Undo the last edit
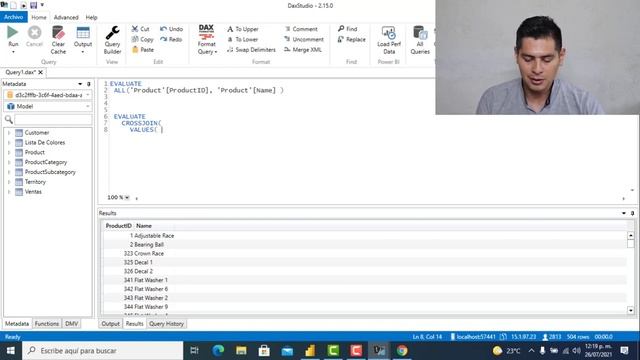 pyautogui.click(x=171, y=29)
